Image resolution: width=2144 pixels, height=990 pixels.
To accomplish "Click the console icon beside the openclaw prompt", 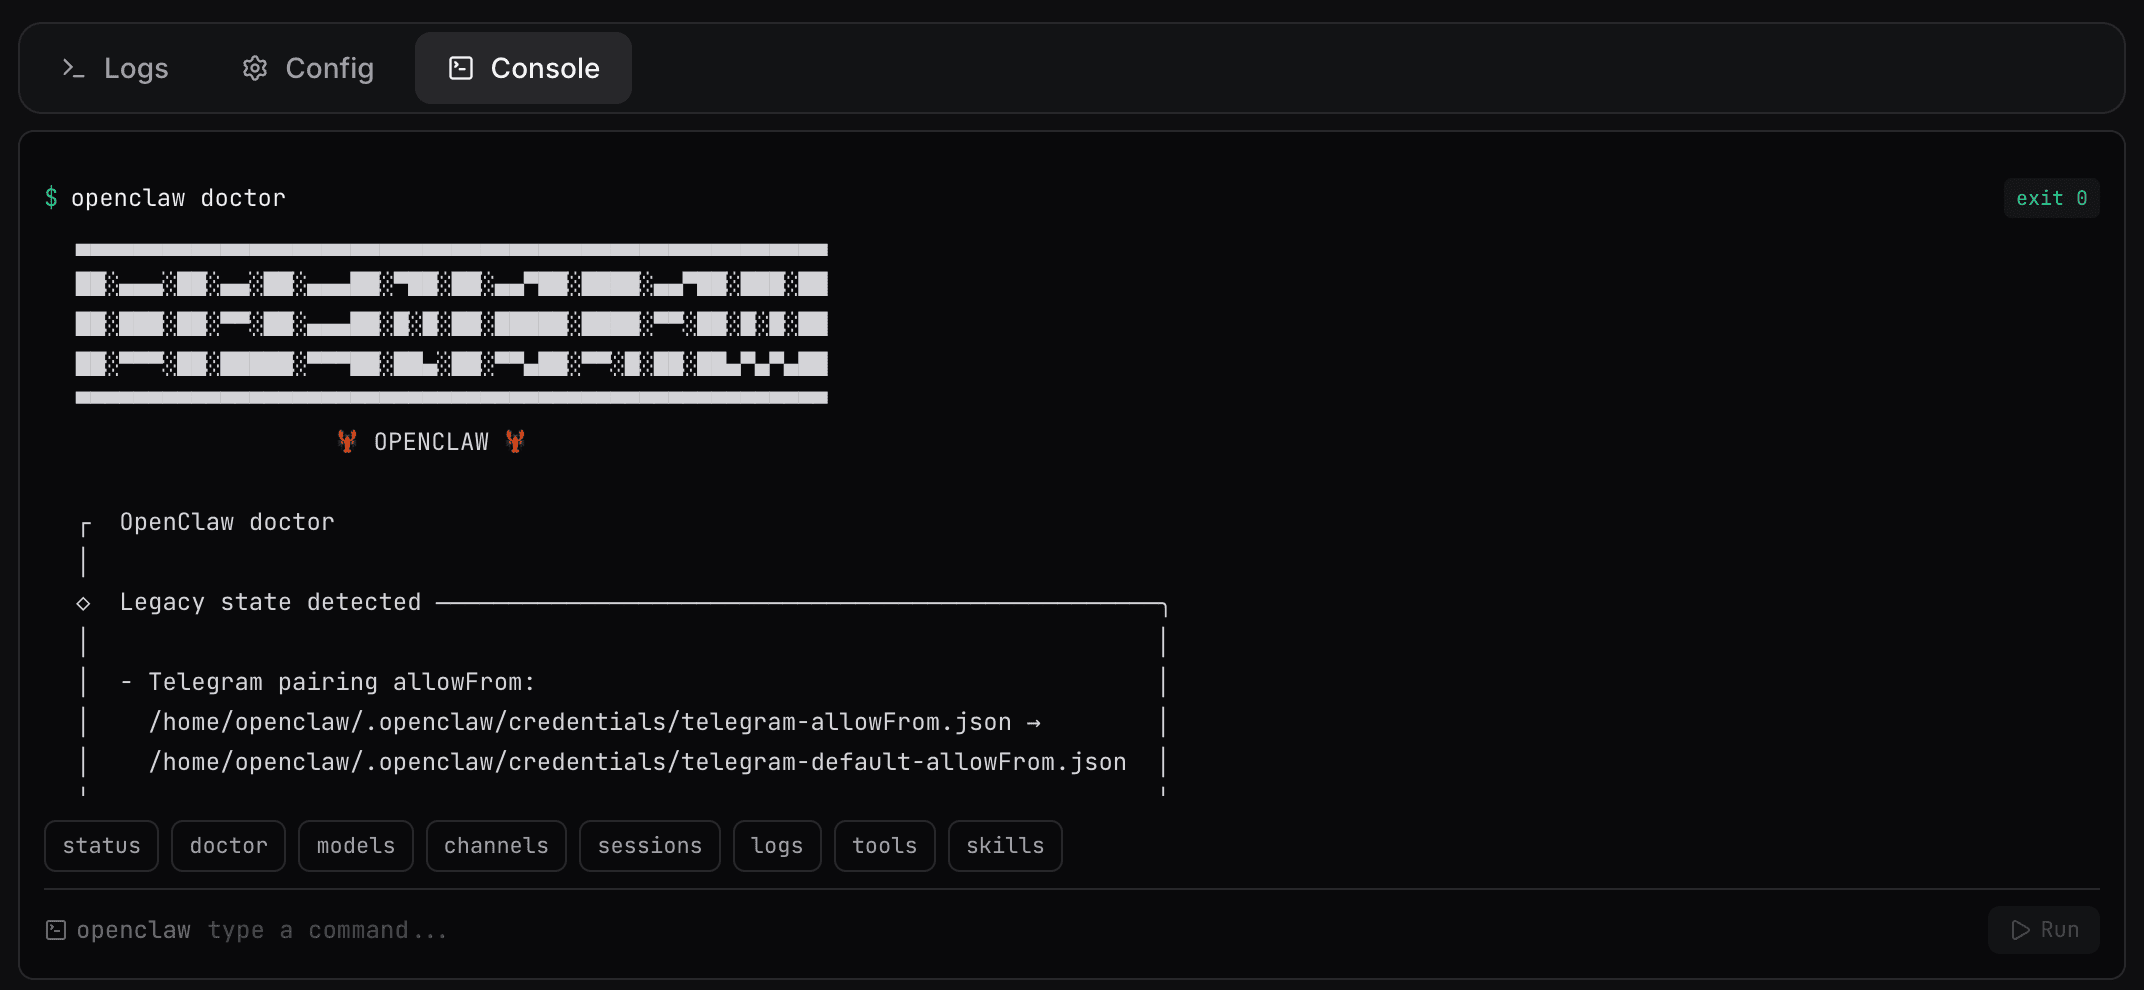I will (x=55, y=929).
